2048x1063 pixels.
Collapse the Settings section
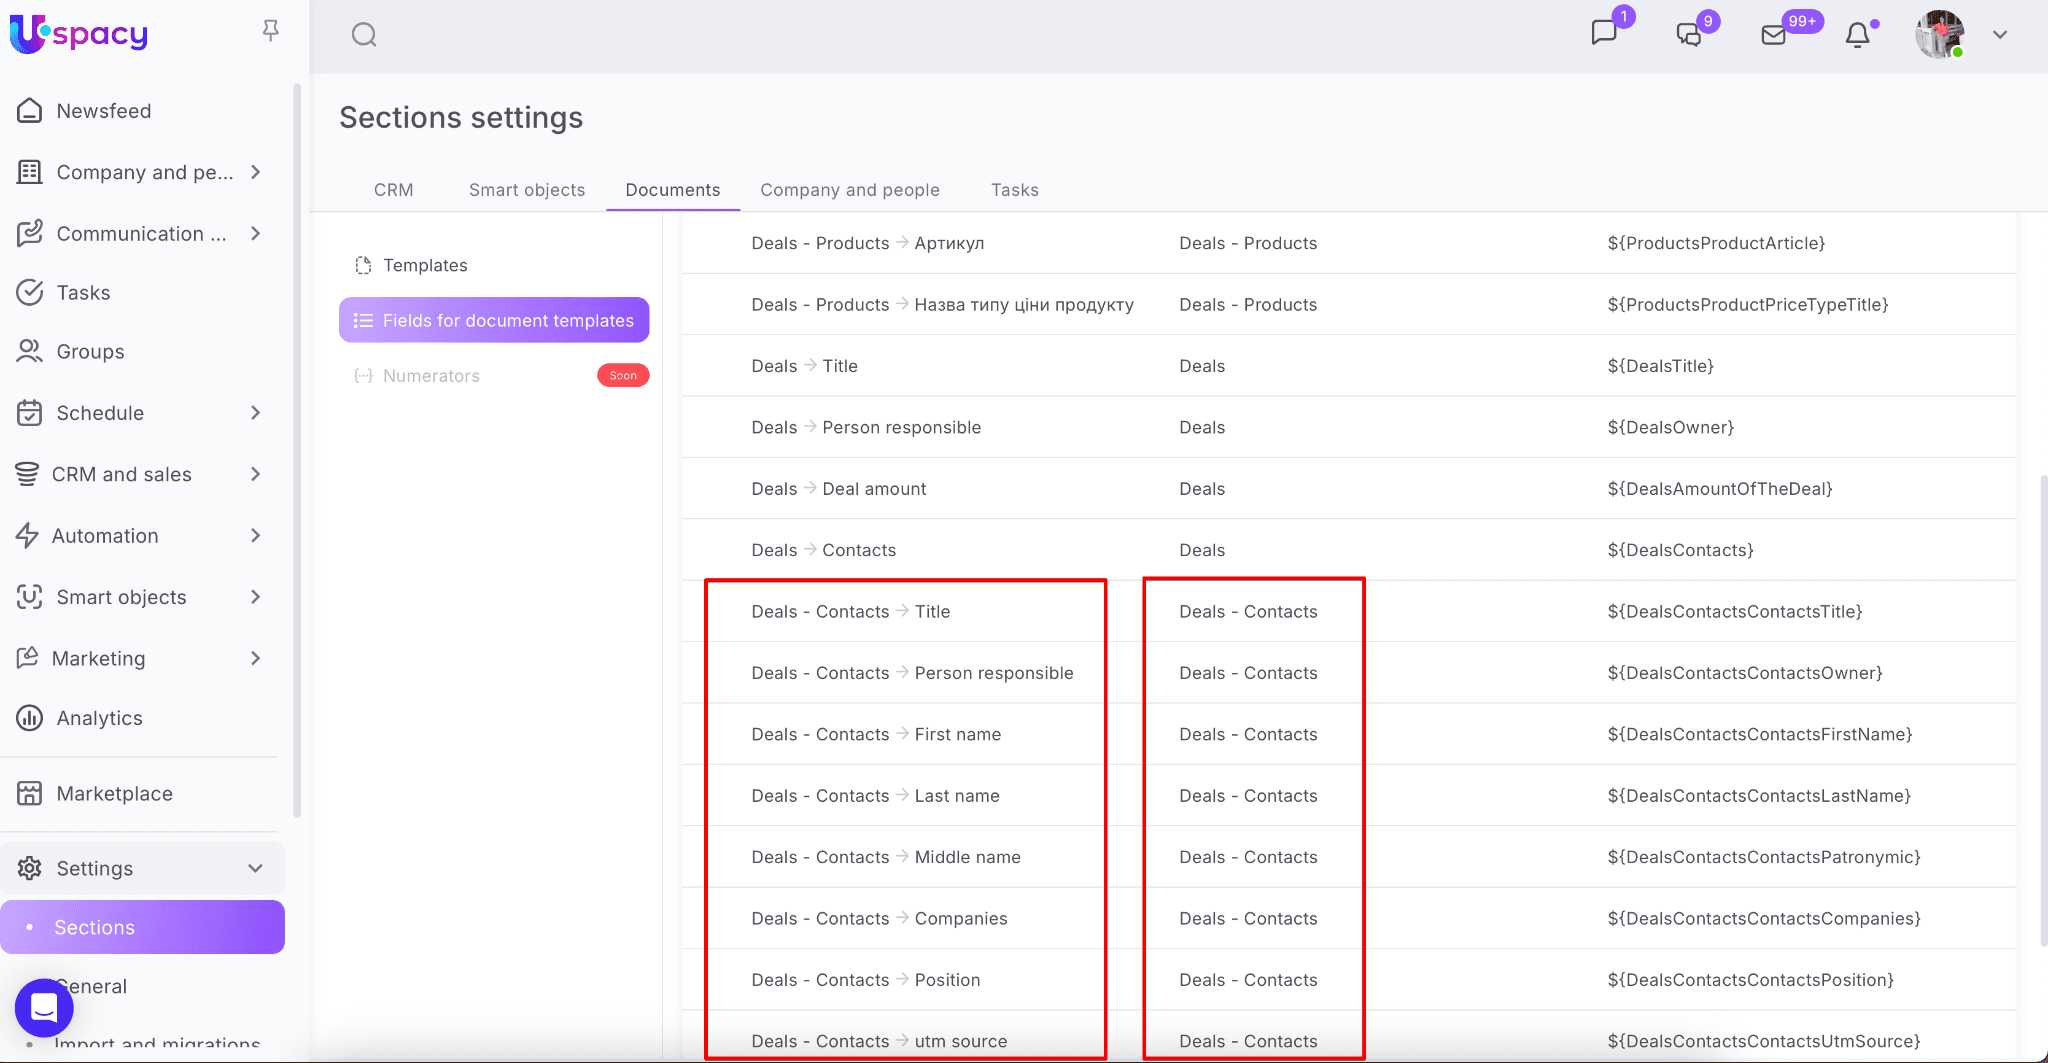[x=255, y=868]
